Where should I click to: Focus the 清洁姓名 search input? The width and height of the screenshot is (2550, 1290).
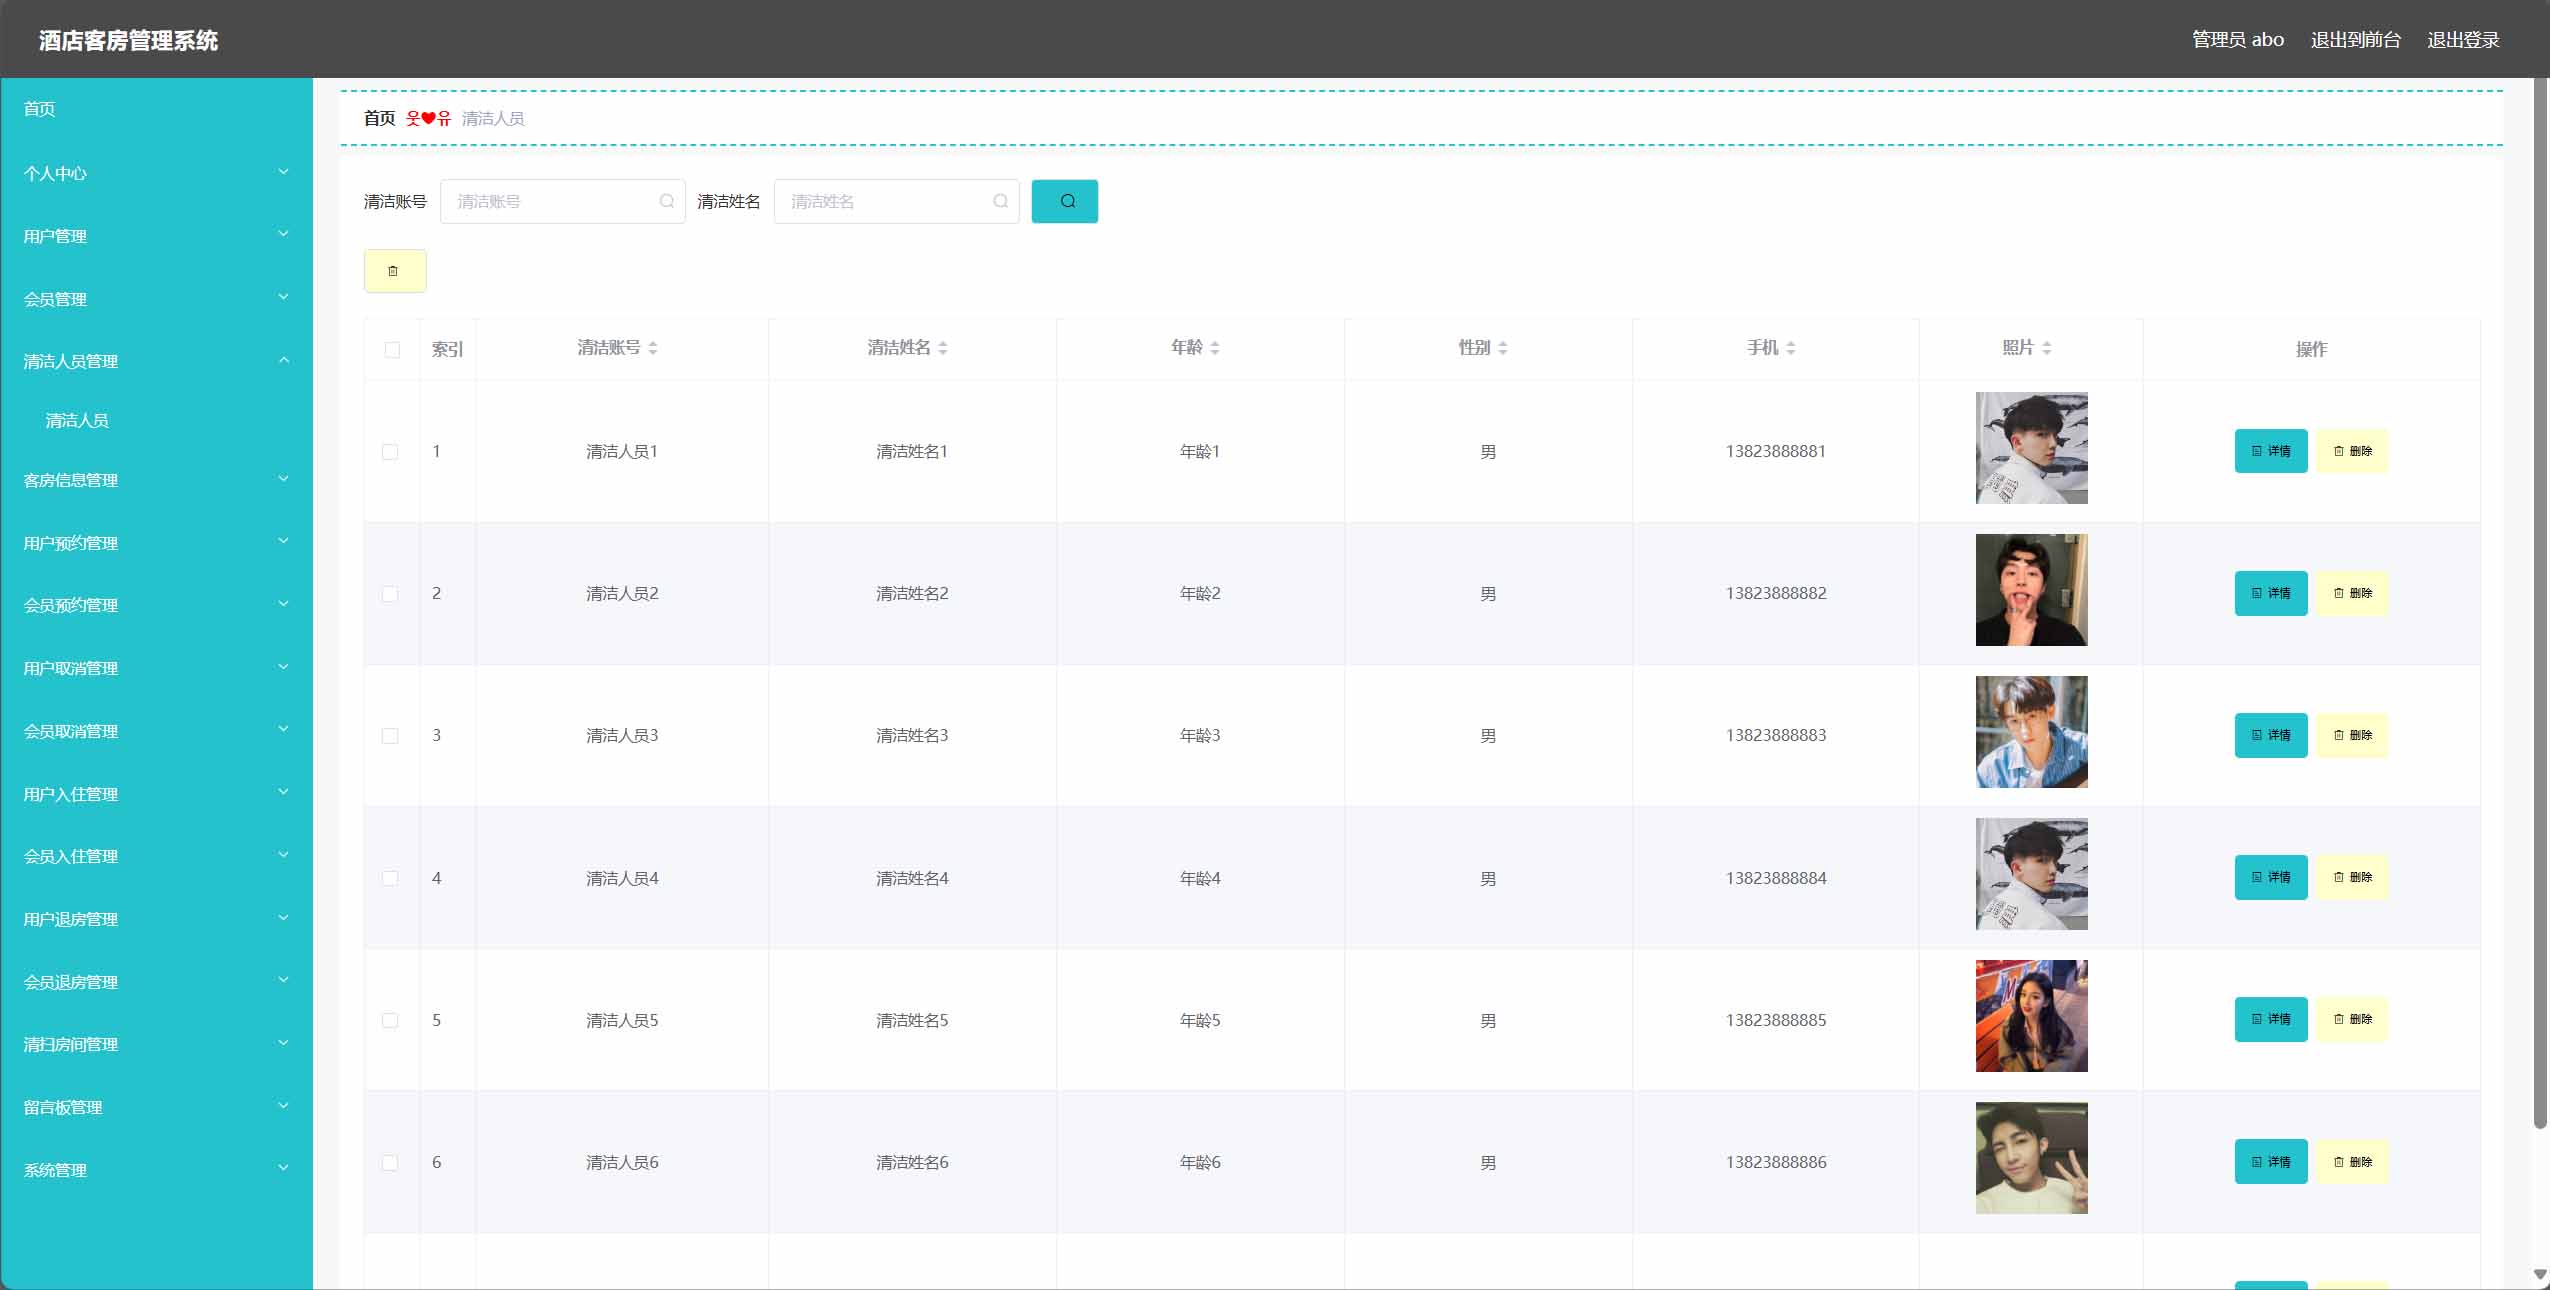[x=897, y=201]
